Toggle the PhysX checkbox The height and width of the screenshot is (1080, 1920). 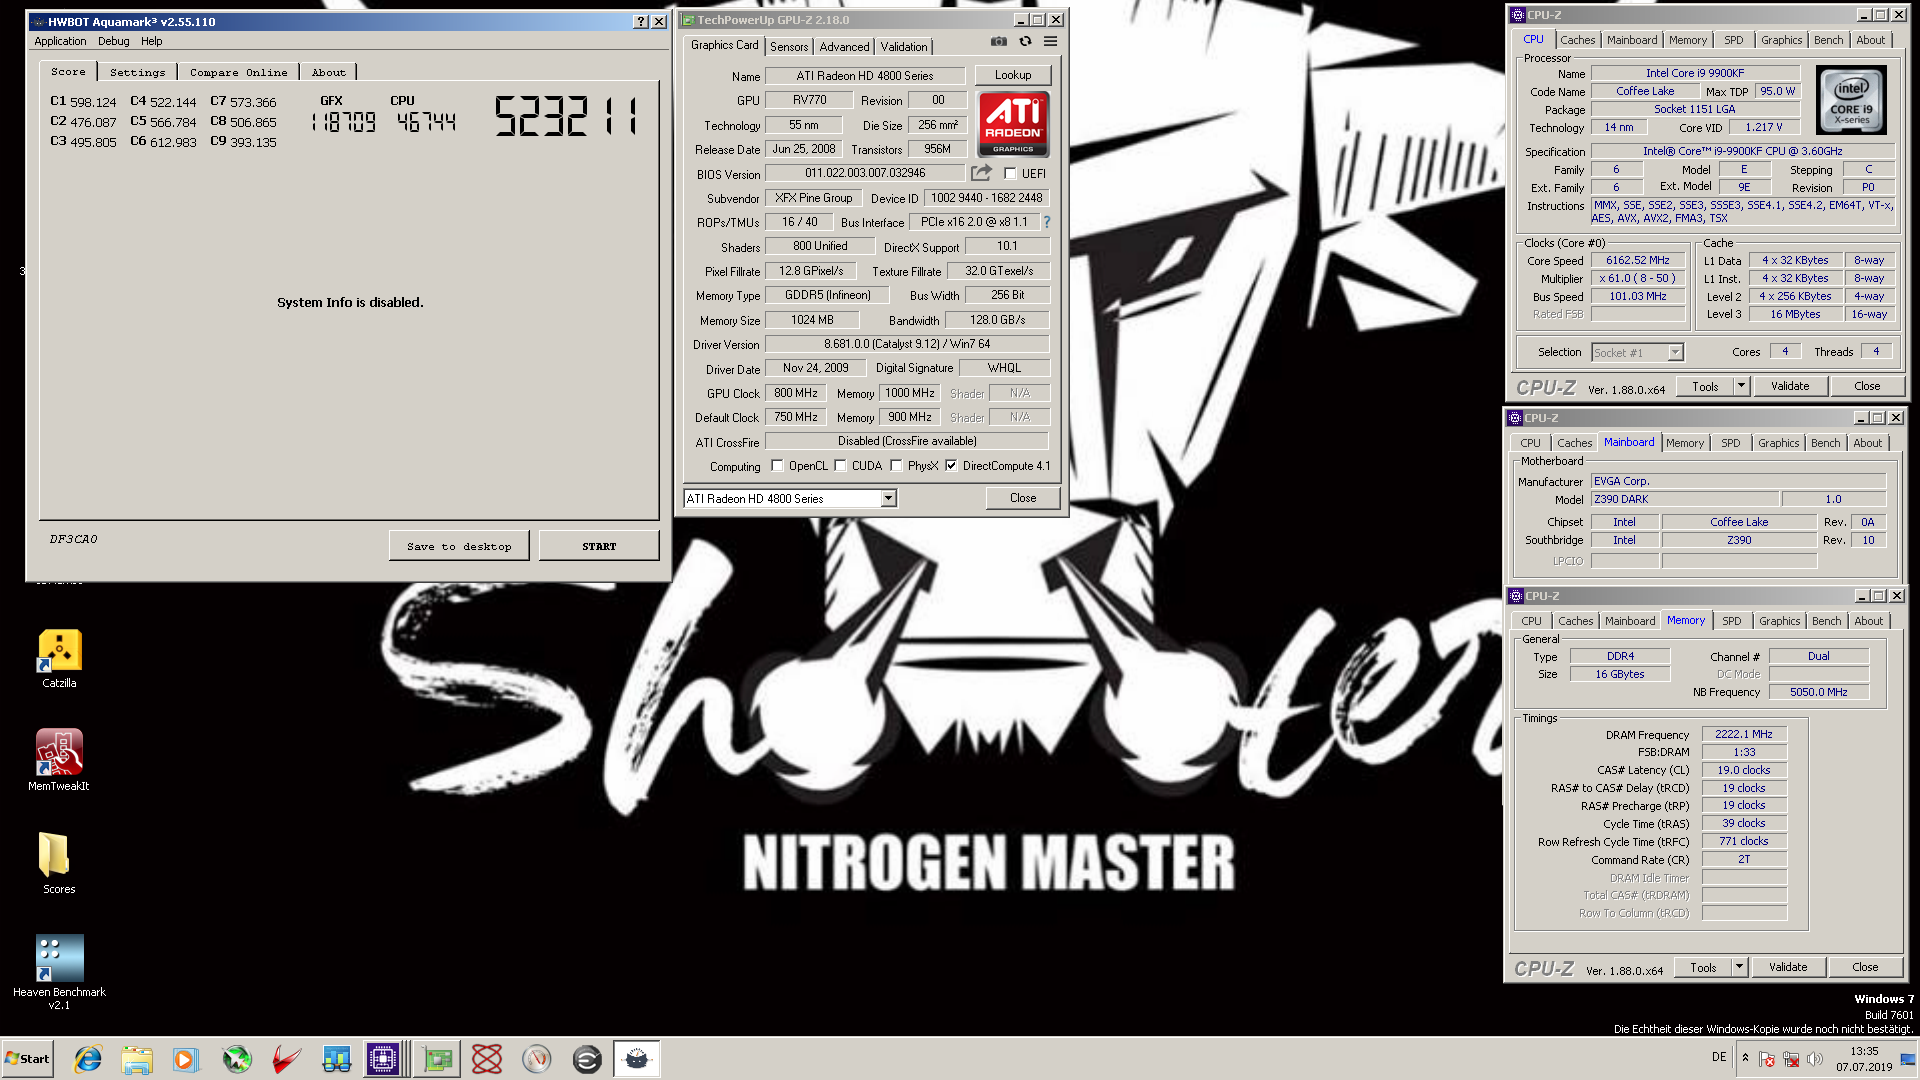pyautogui.click(x=896, y=466)
